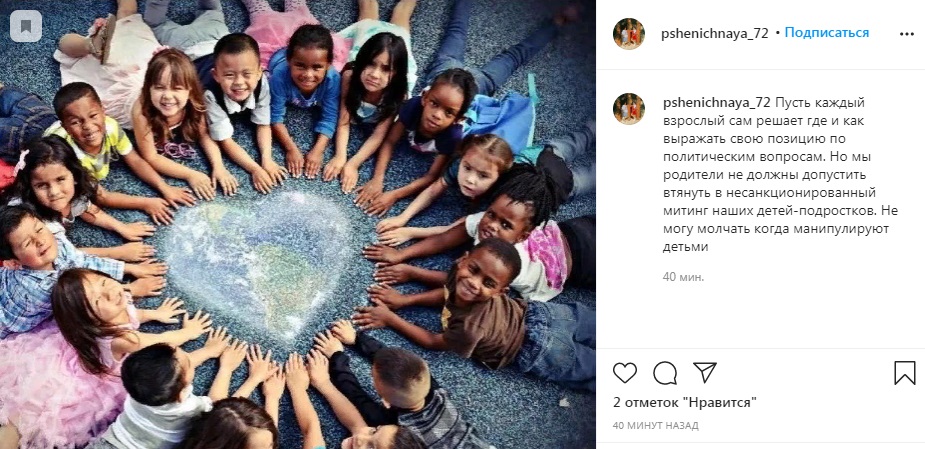Save post using bookmark icon below caption
This screenshot has height=449, width=925.
[x=905, y=373]
